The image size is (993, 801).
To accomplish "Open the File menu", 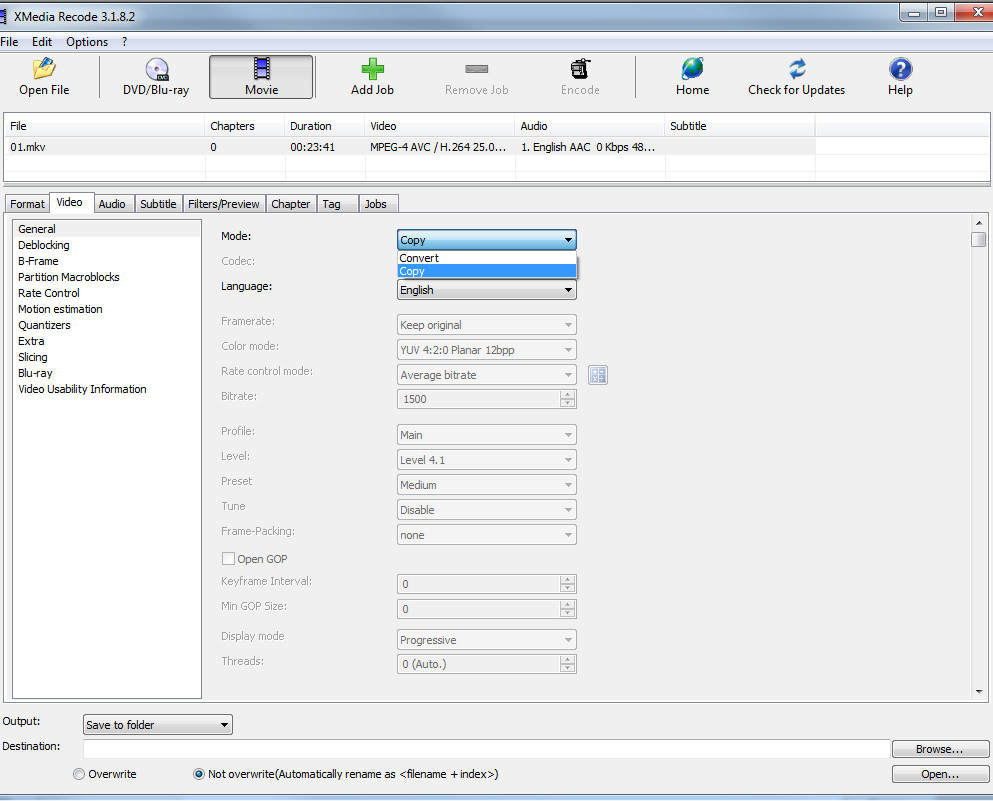I will point(9,42).
